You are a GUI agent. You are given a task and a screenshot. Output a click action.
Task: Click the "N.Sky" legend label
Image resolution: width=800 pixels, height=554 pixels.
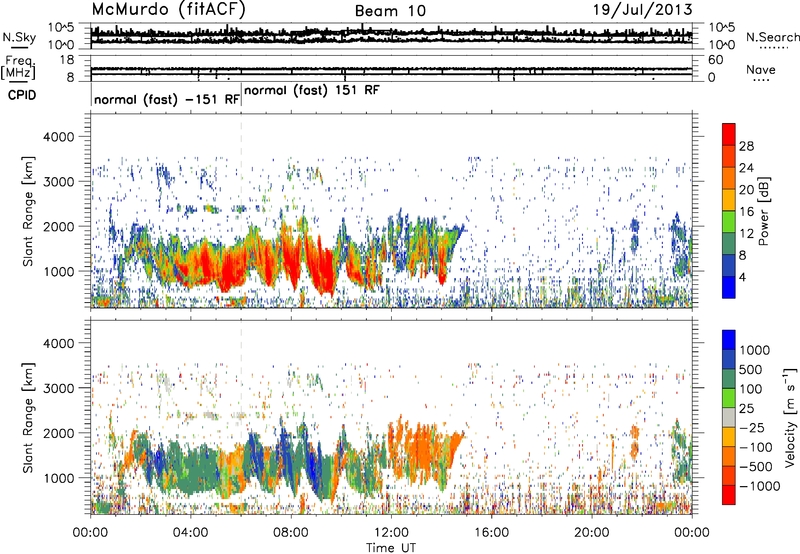(x=19, y=37)
